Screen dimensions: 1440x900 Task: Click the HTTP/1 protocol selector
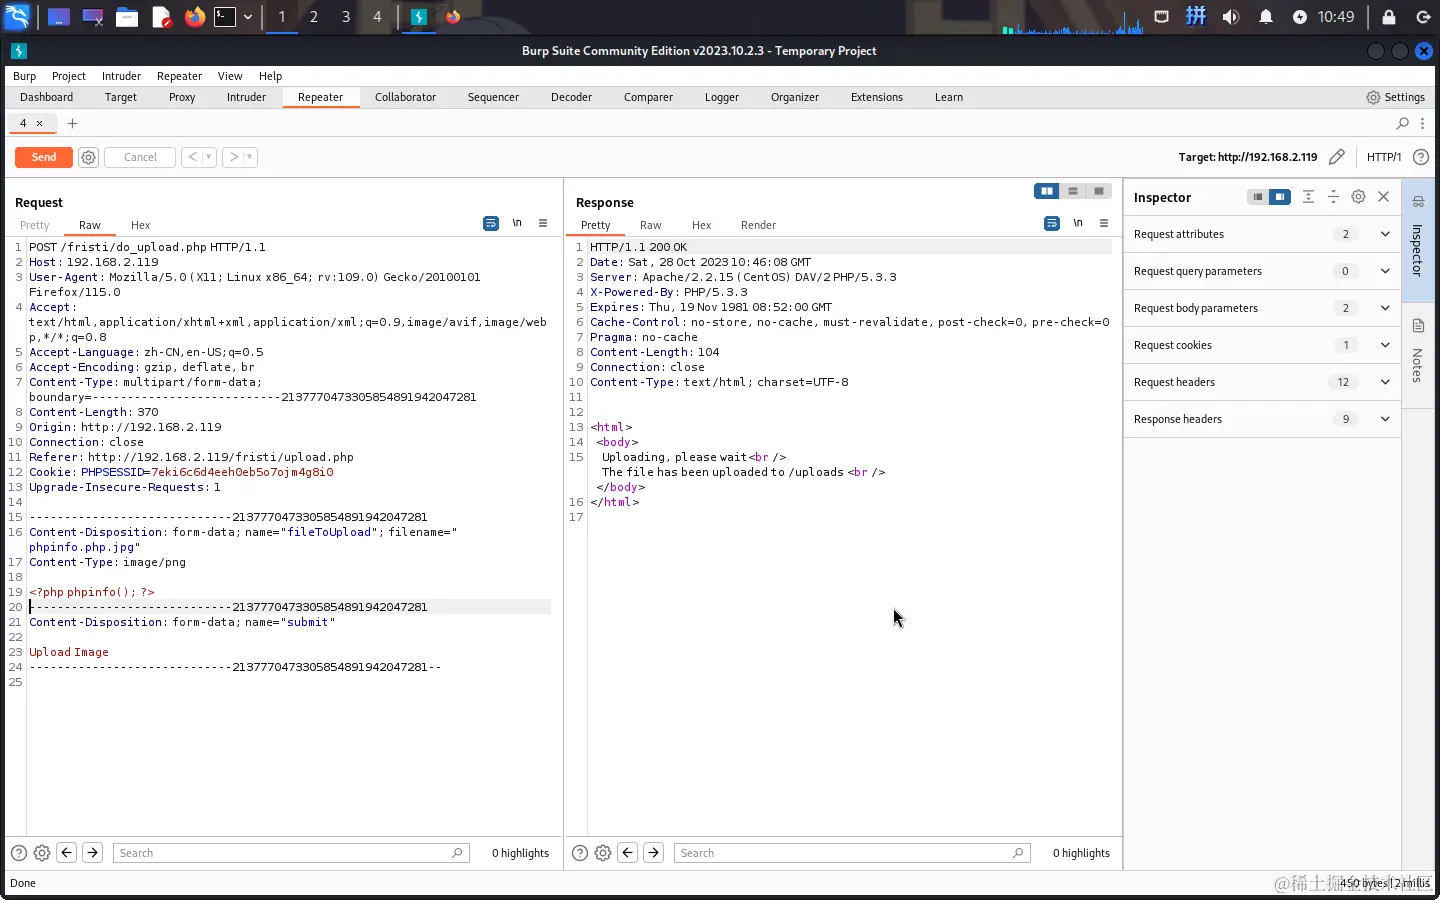point(1384,157)
